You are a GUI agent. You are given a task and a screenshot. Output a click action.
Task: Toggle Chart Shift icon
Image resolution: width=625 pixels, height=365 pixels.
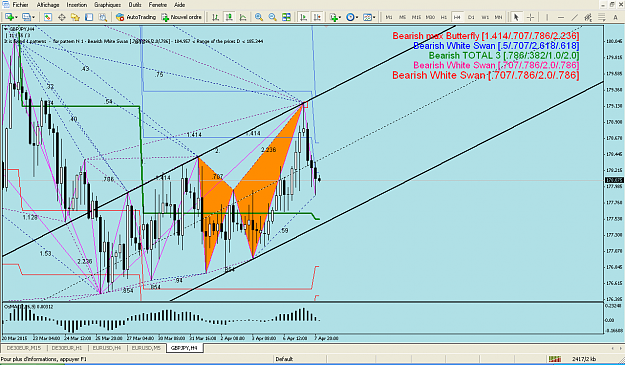point(317,17)
